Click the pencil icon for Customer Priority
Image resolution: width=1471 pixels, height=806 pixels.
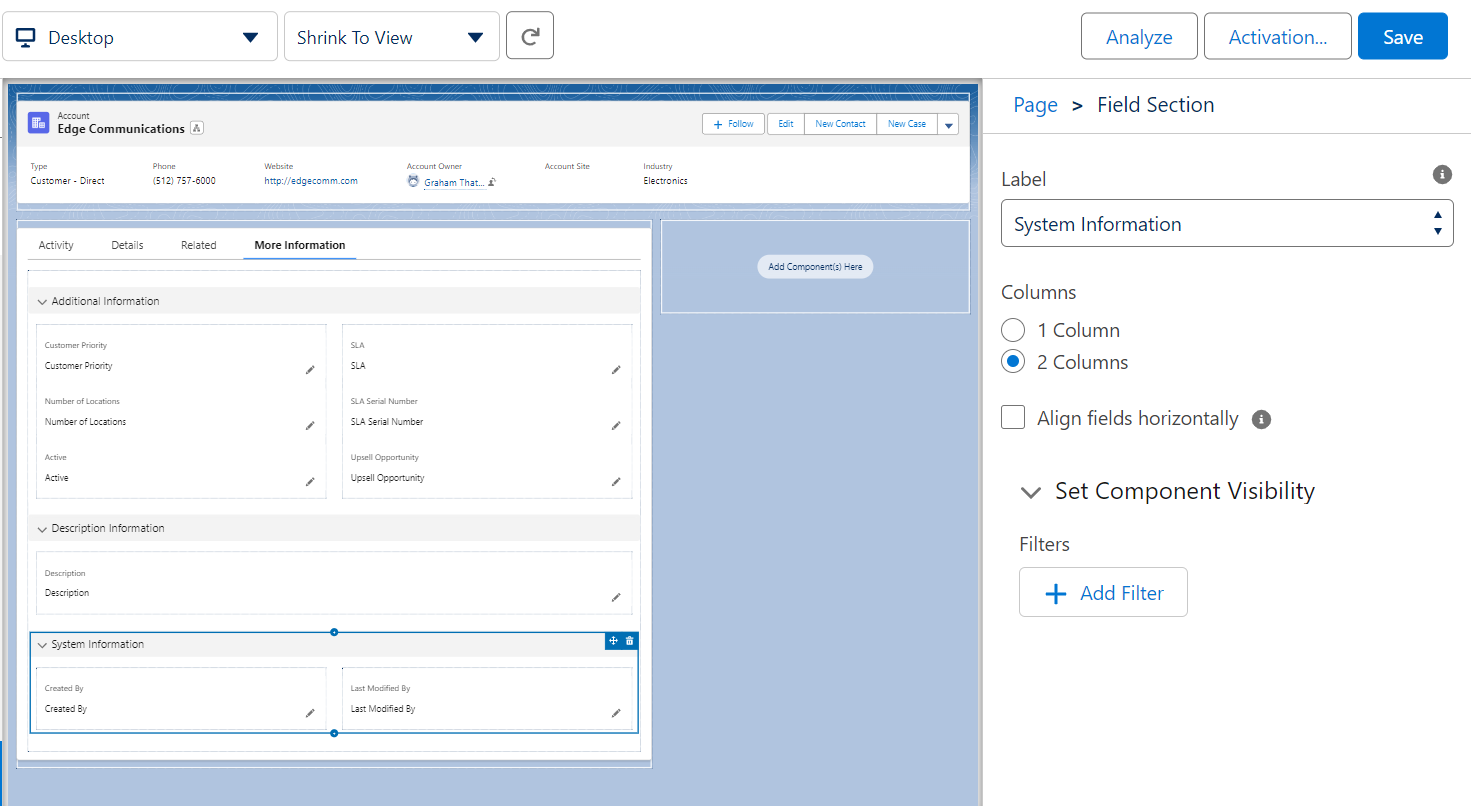click(310, 369)
